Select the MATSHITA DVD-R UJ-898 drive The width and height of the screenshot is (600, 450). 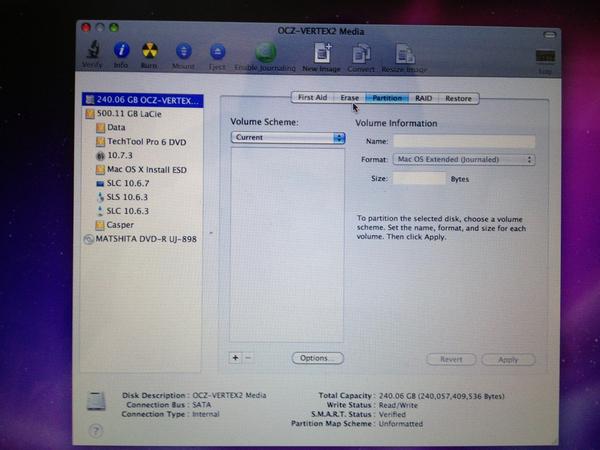tap(142, 239)
